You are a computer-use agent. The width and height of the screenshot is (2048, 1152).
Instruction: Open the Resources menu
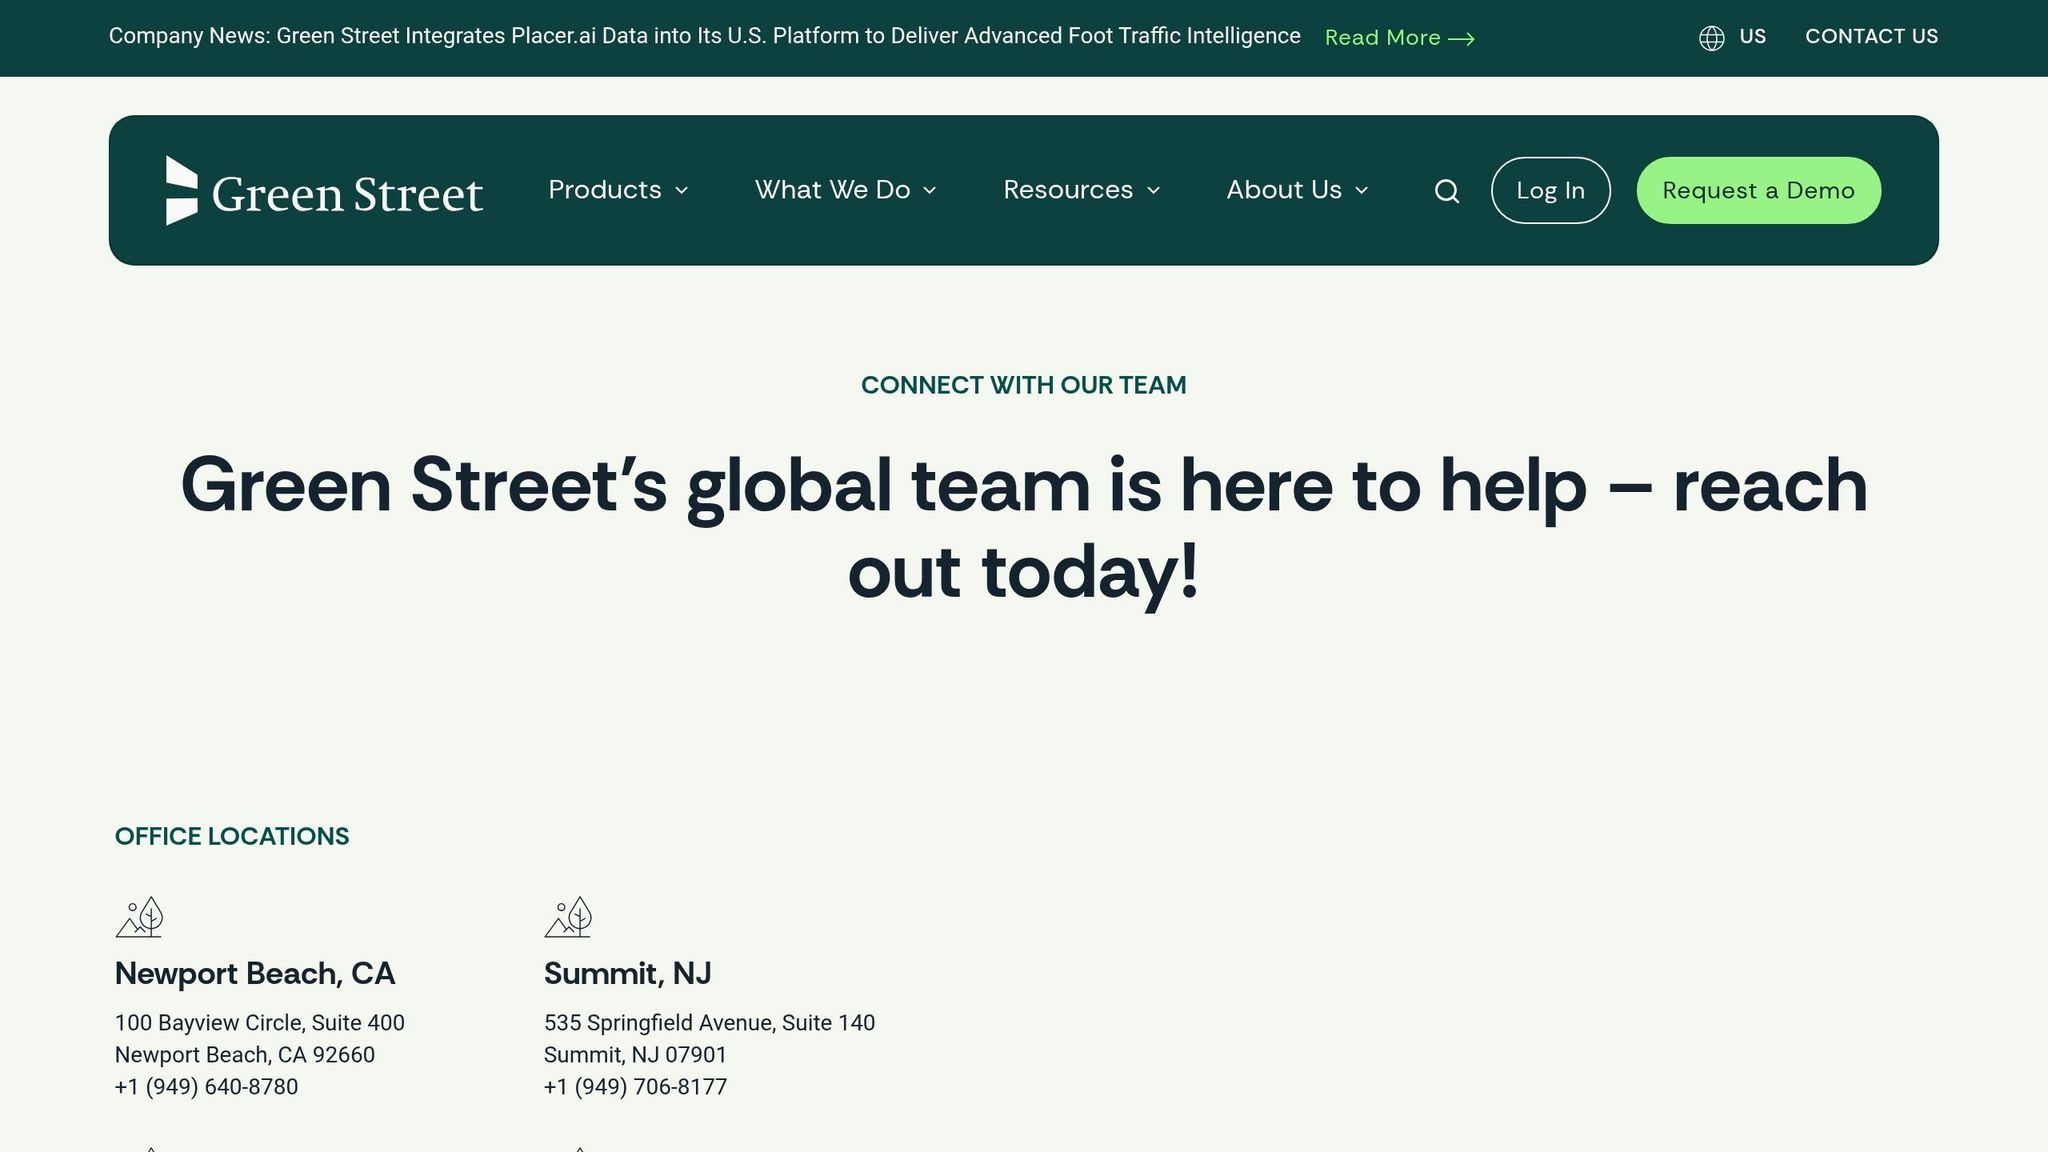tap(1068, 190)
